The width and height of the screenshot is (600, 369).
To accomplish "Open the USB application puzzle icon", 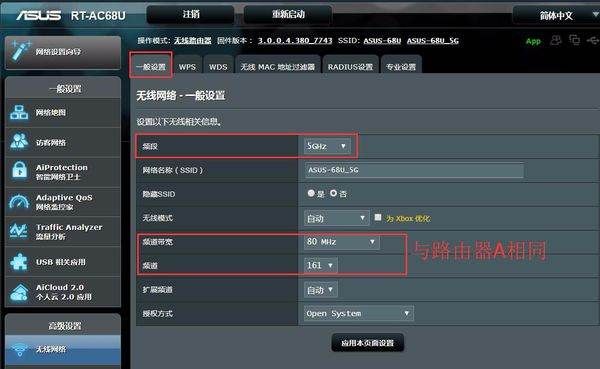I will [x=19, y=262].
